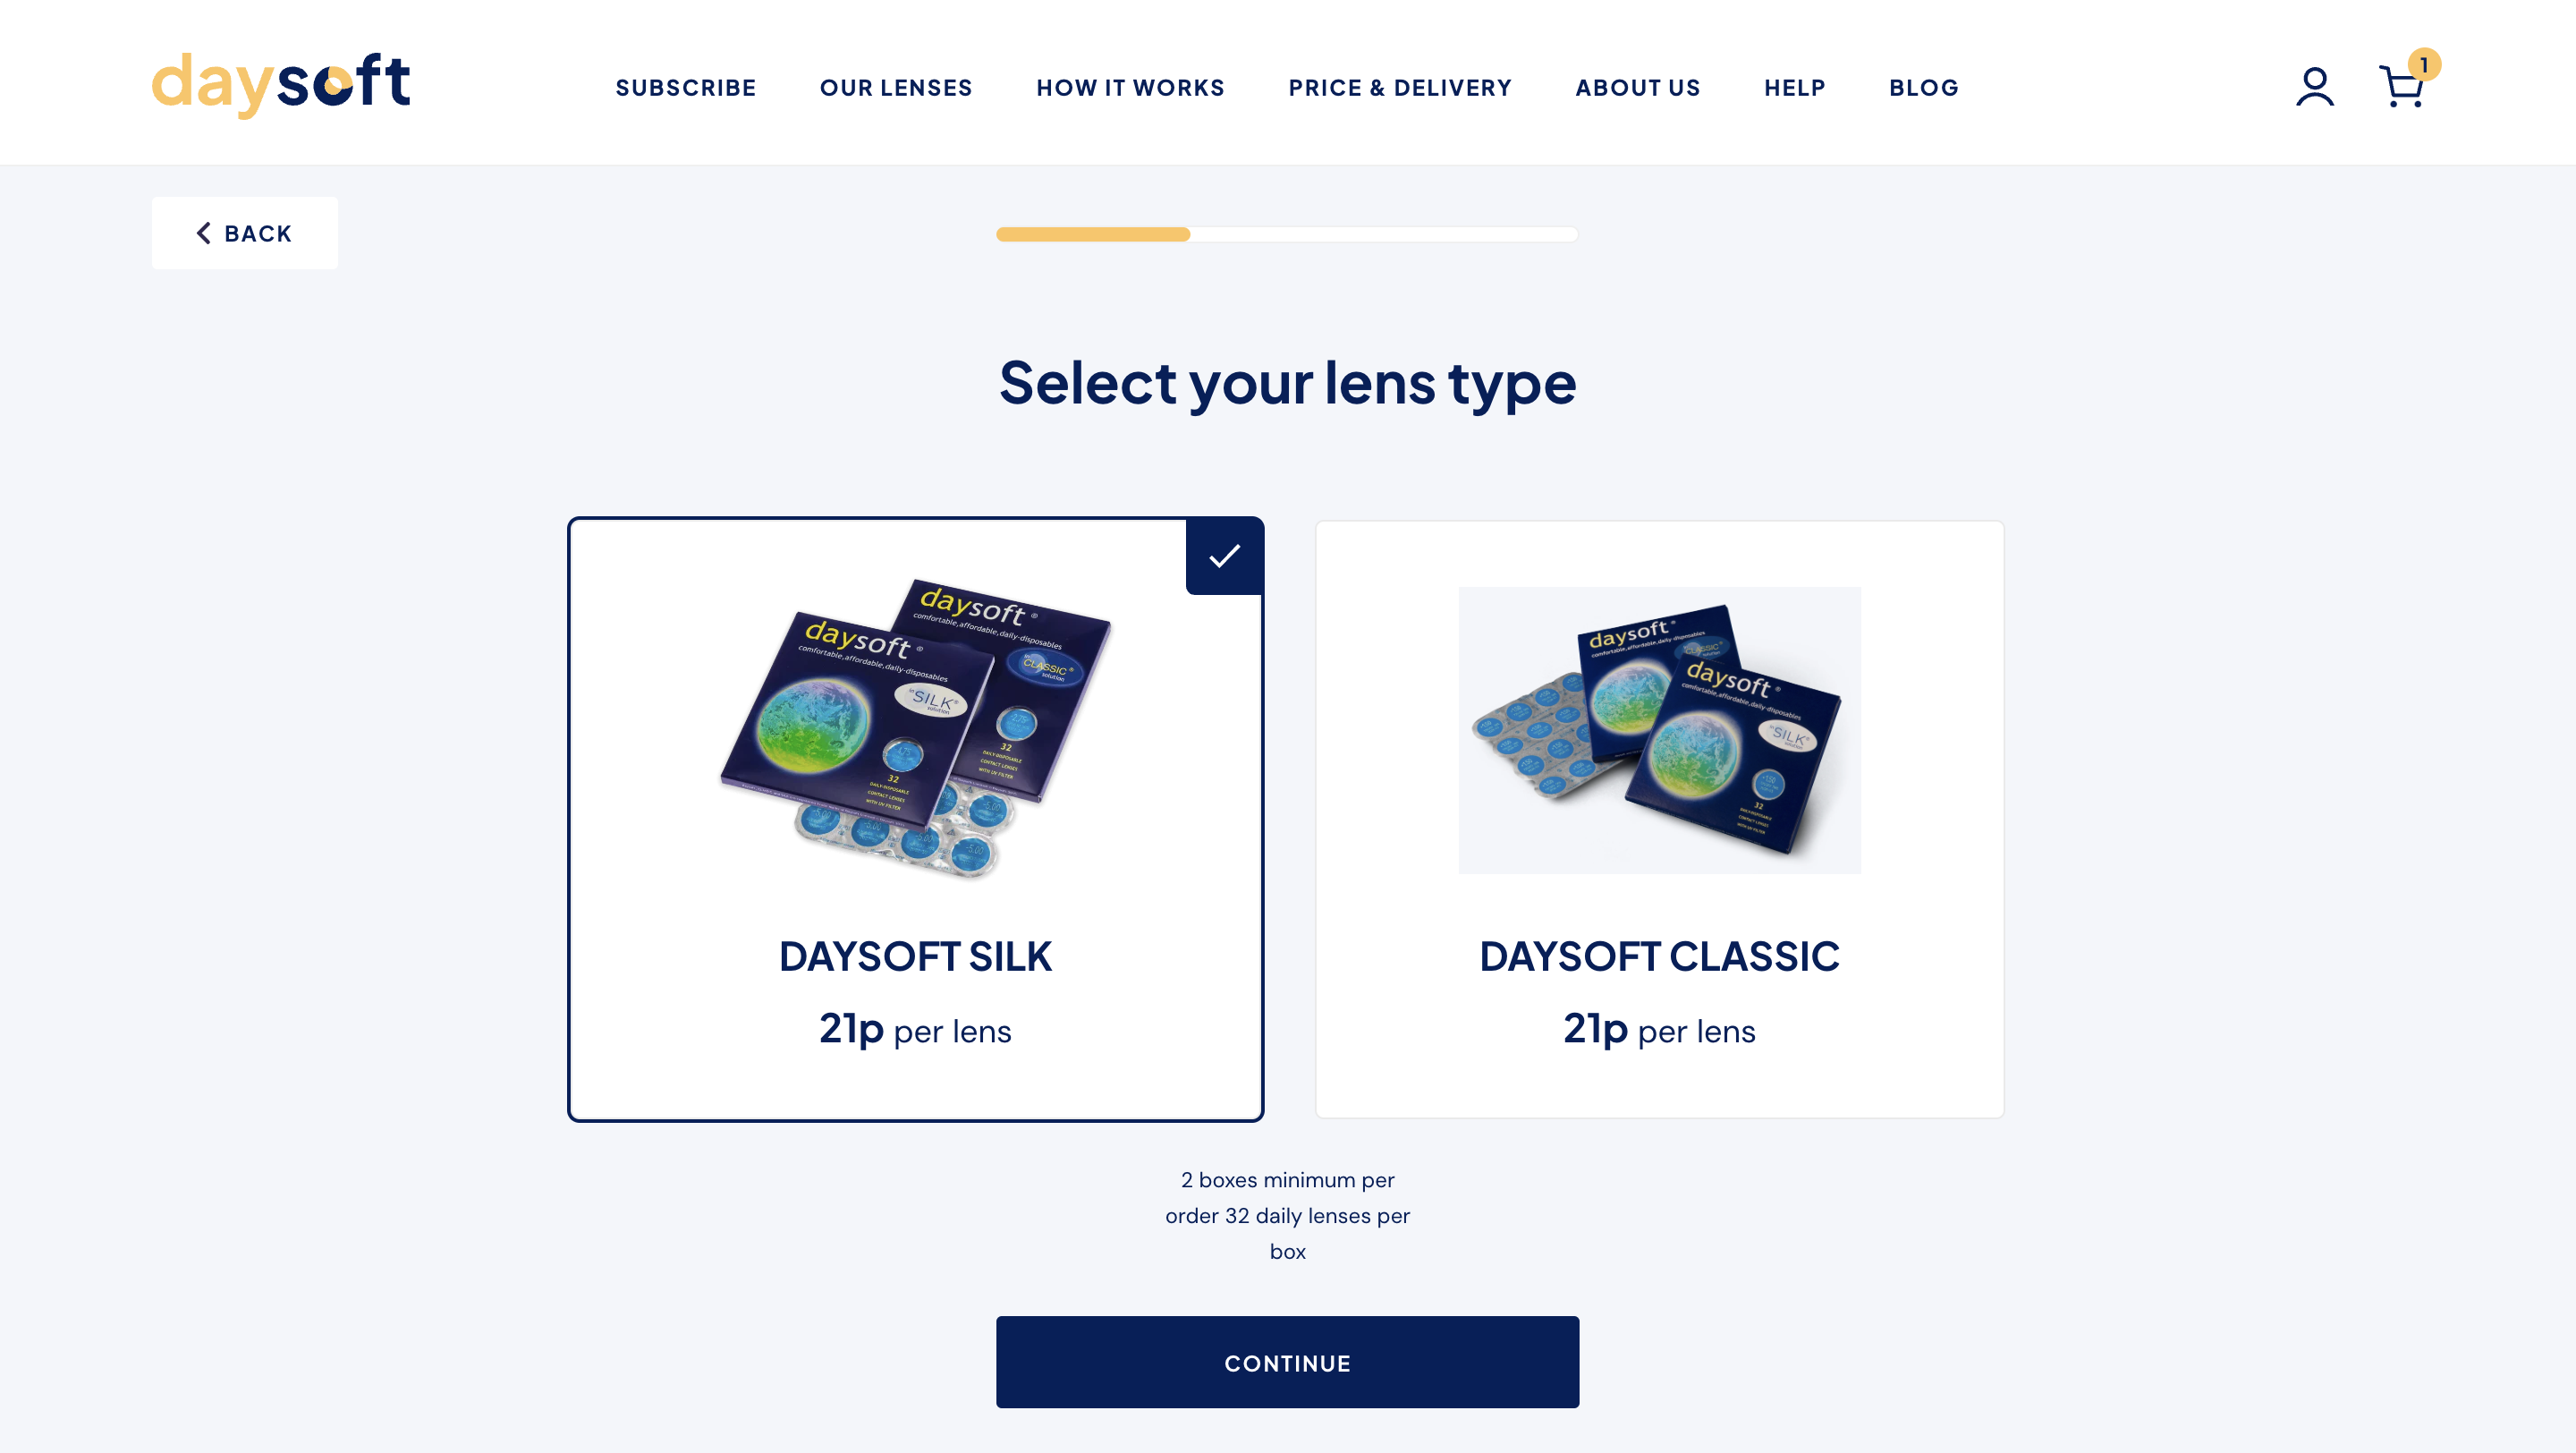
Task: Click the checkmark selection icon on Silk
Action: (1224, 556)
